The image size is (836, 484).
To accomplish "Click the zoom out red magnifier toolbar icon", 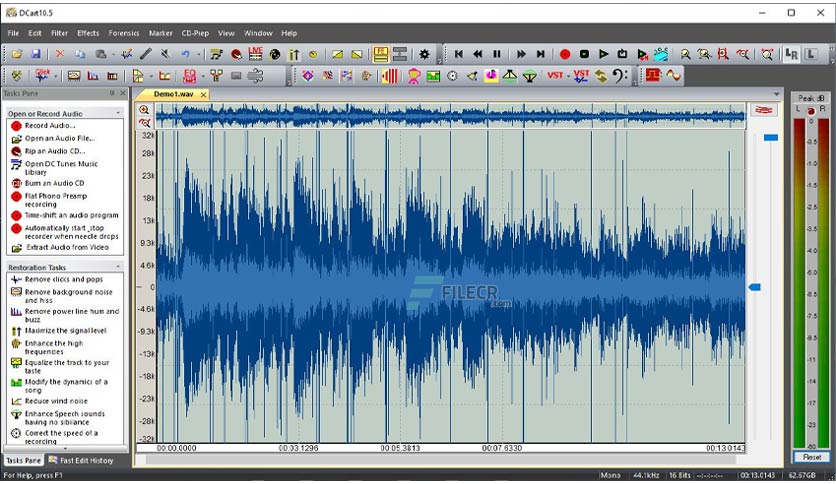I will click(743, 54).
